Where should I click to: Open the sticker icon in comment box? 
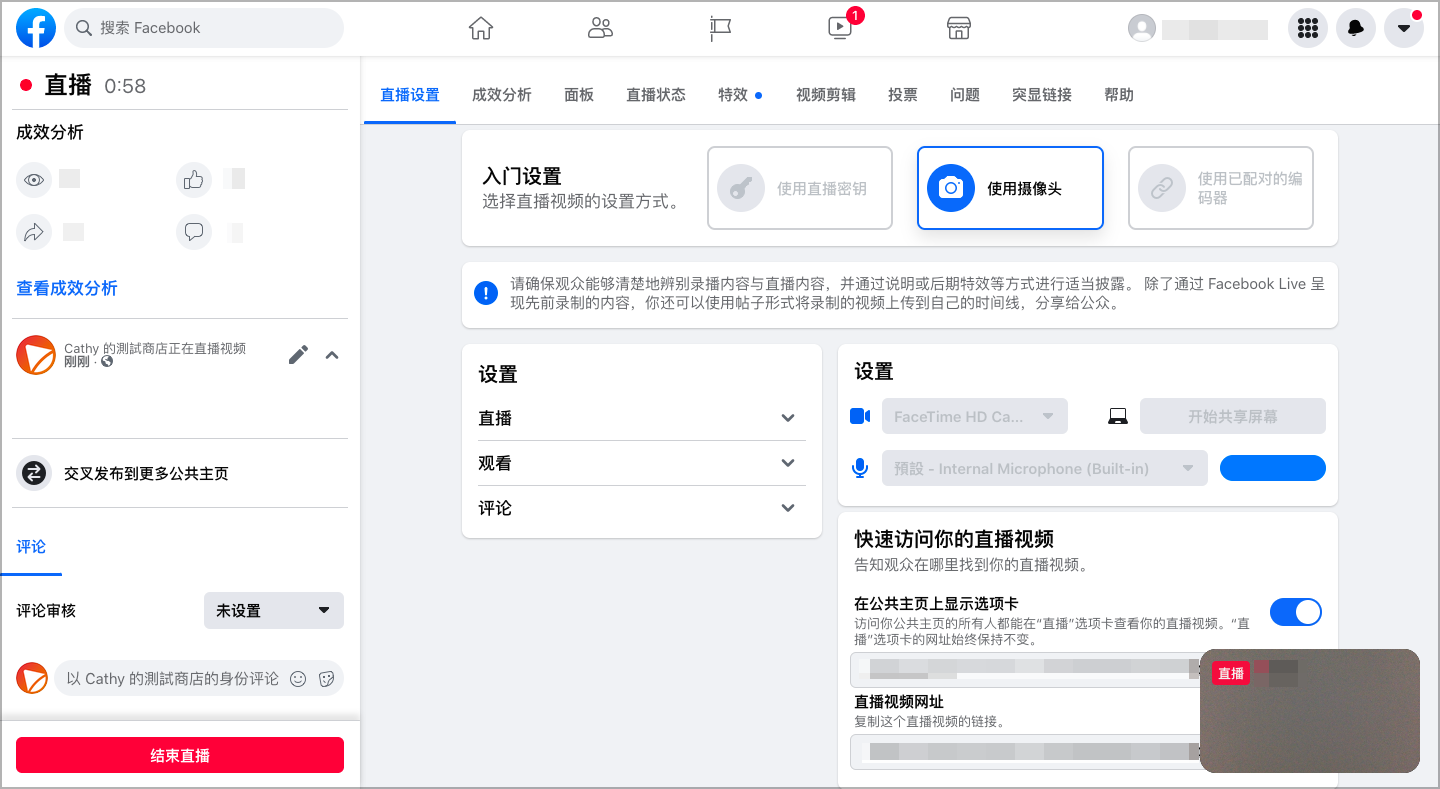pos(326,679)
